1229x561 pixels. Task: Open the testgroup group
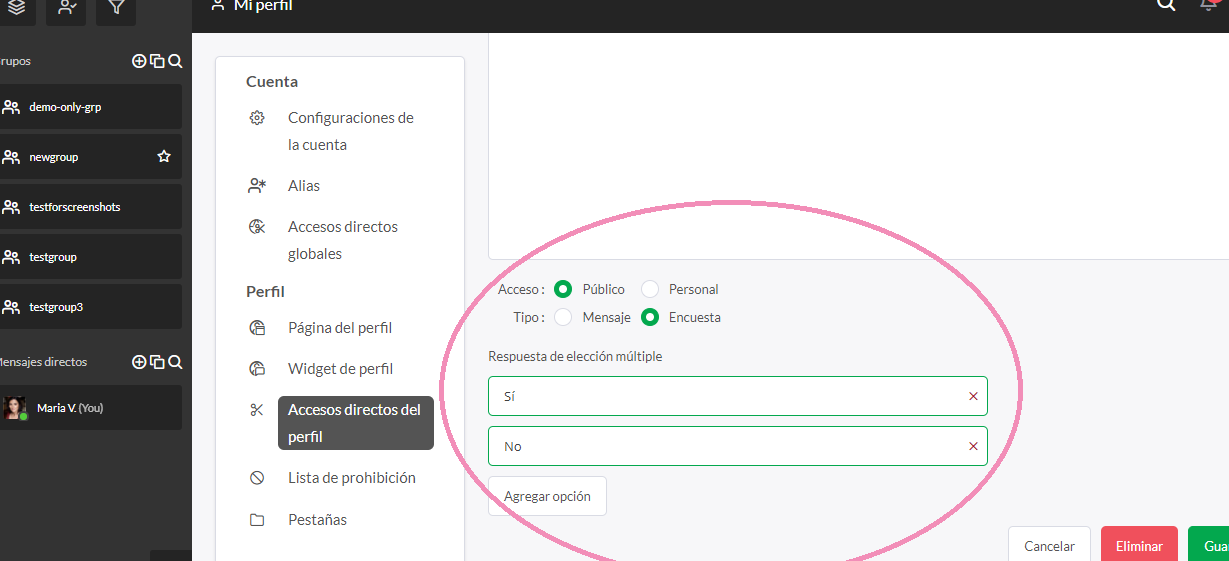90,257
